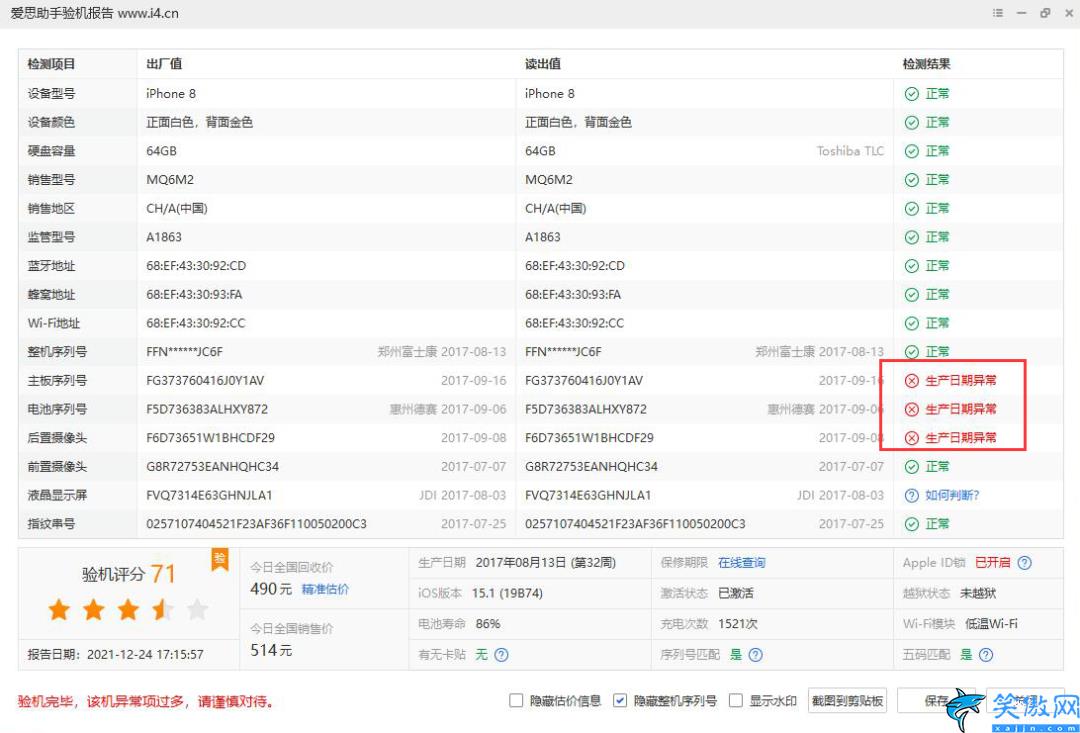
Task: Open the 精准估价 link
Action: coord(325,590)
